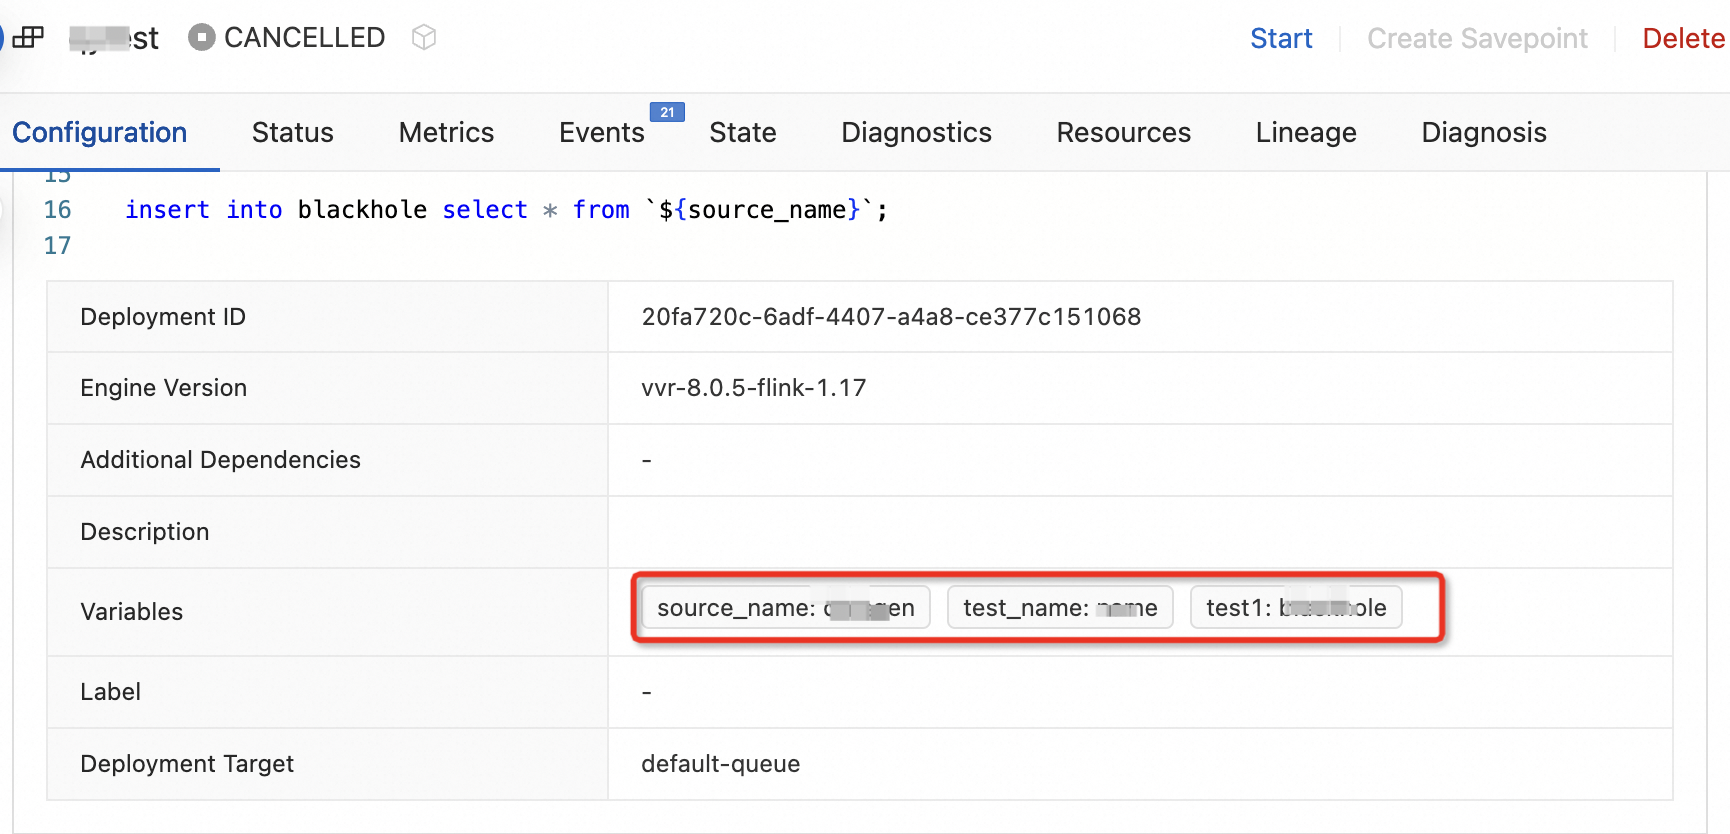The height and width of the screenshot is (834, 1730).
Task: Click the Engine Version label
Action: 163,388
